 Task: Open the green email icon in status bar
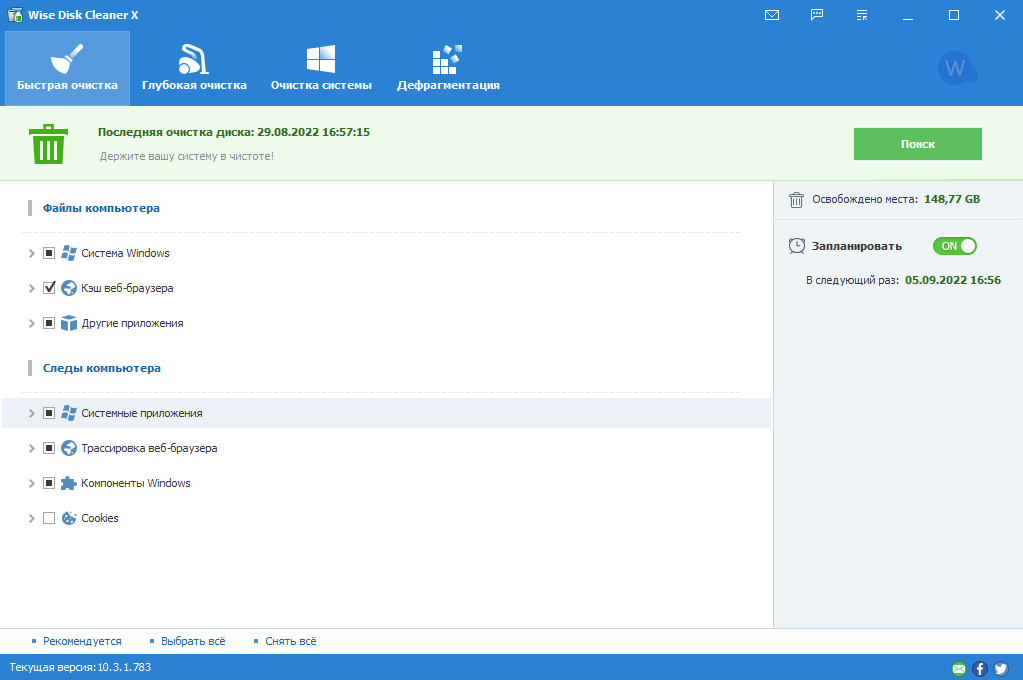tap(958, 668)
